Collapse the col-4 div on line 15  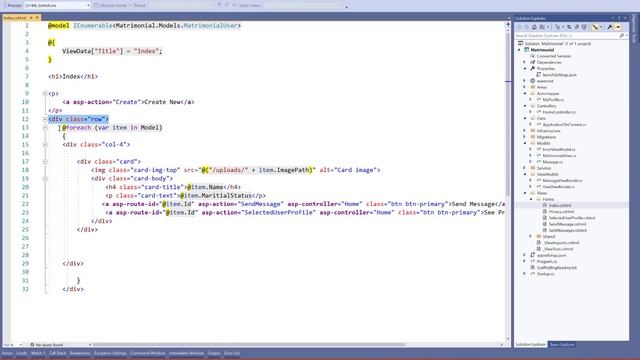pyautogui.click(x=45, y=144)
